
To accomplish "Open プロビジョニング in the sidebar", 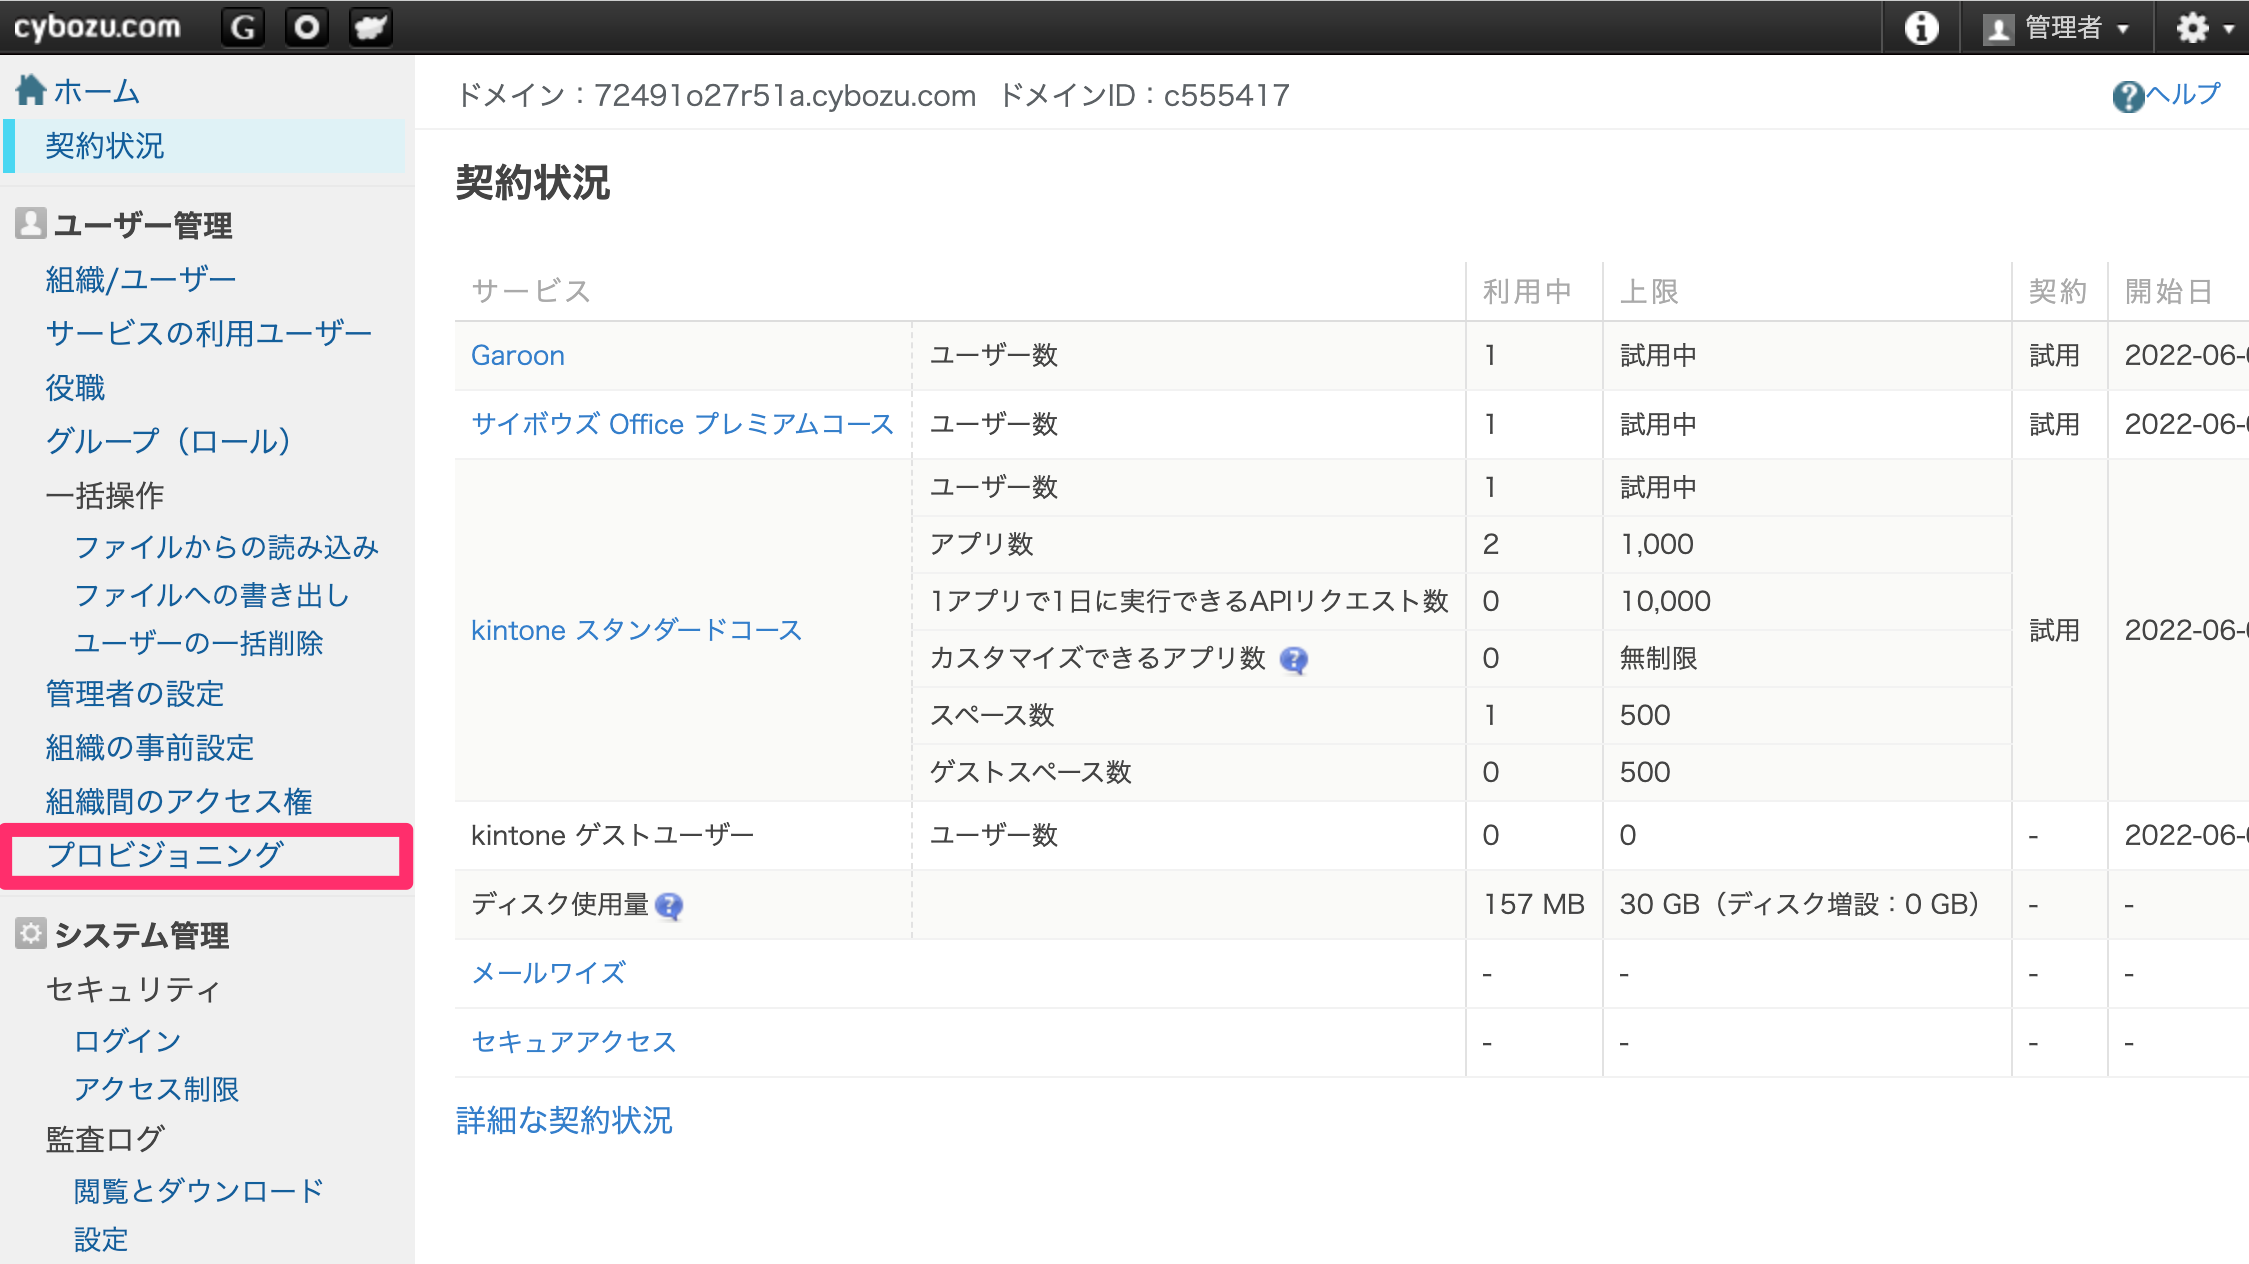I will click(164, 855).
